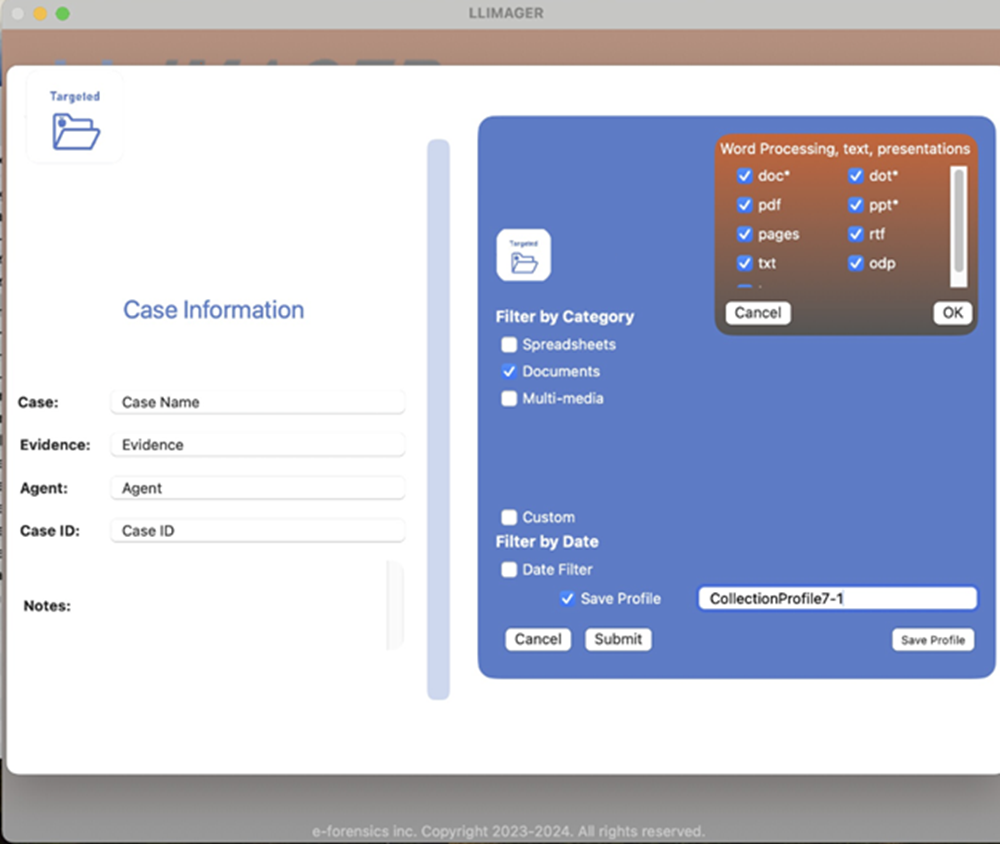1000x844 pixels.
Task: Focus the CollectionProfile7-1 profile name field
Action: pyautogui.click(x=836, y=599)
